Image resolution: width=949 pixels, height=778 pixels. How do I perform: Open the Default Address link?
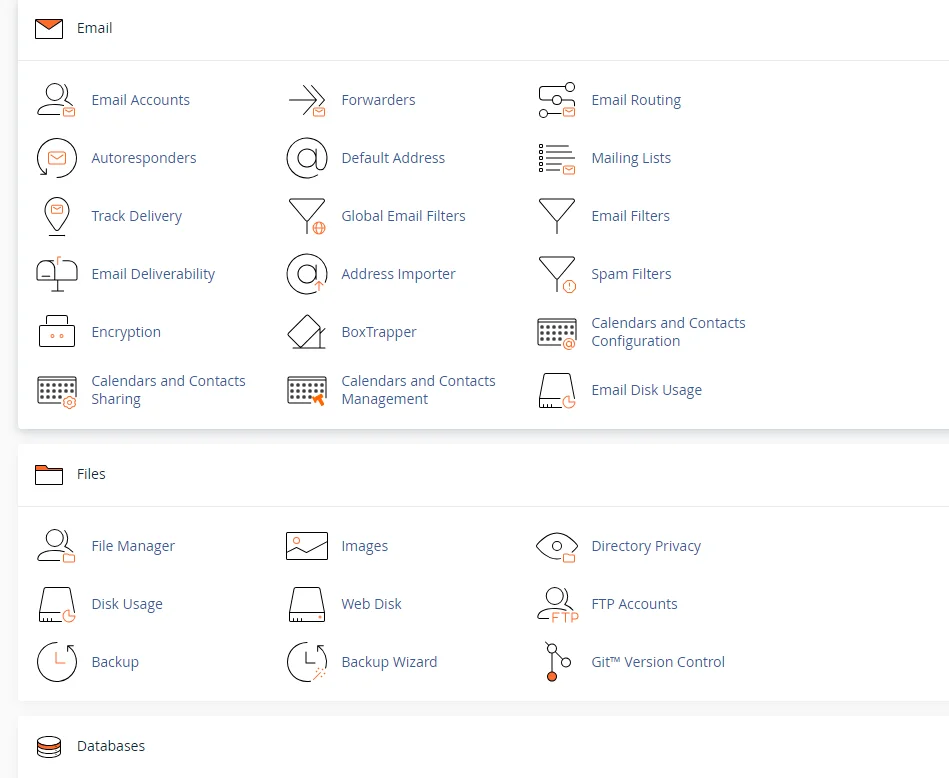[x=391, y=157]
